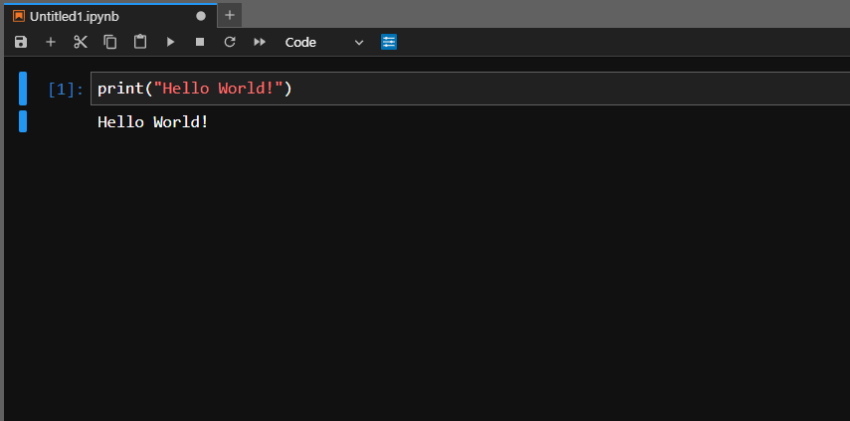Copy the selected cell from the toolbar

tap(110, 42)
